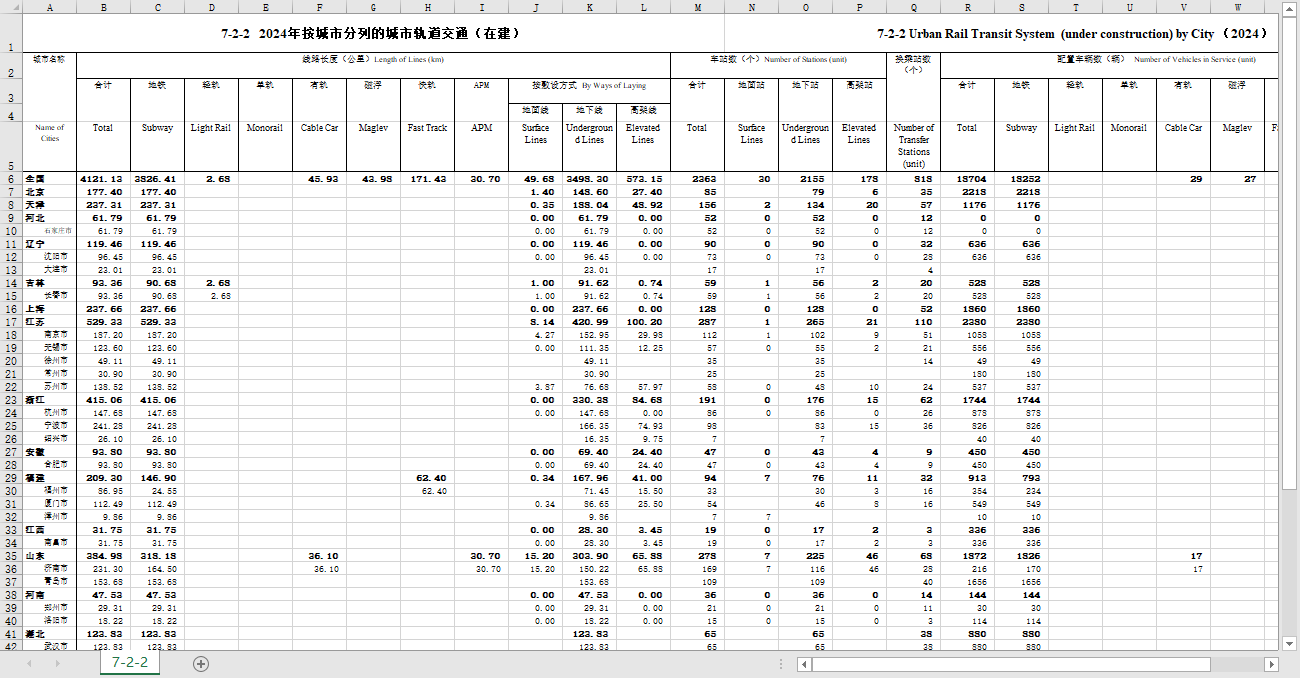Select column M header
Screen dimensions: 1300x678
click(x=697, y=7)
